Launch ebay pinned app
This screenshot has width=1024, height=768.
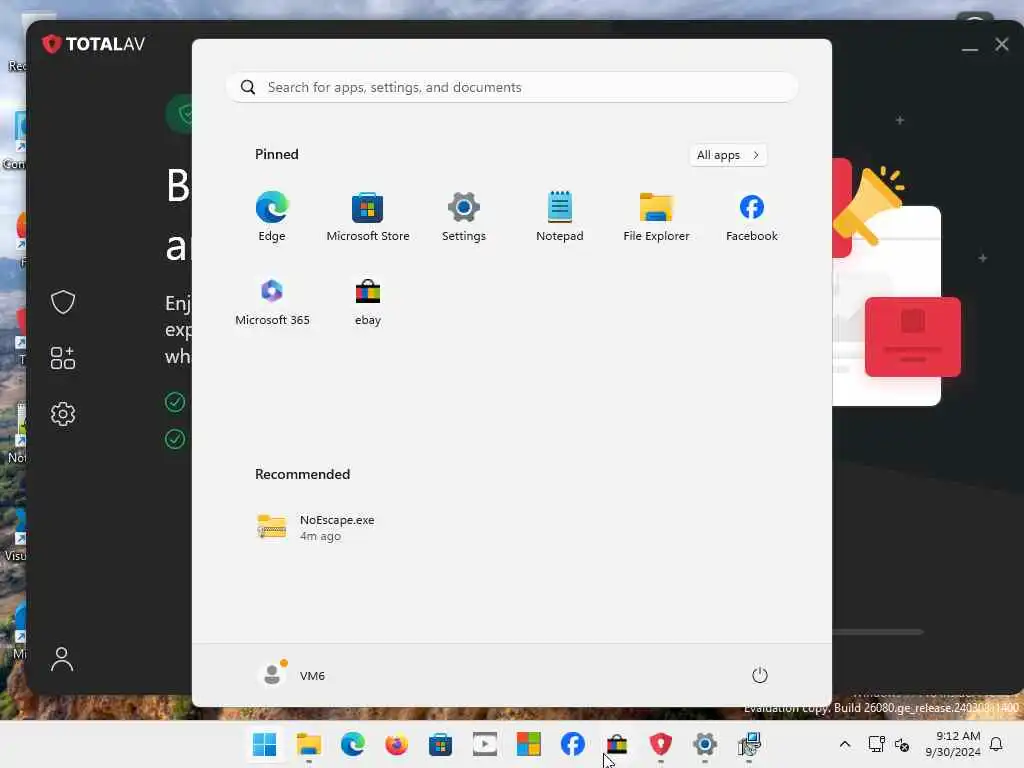click(x=368, y=301)
